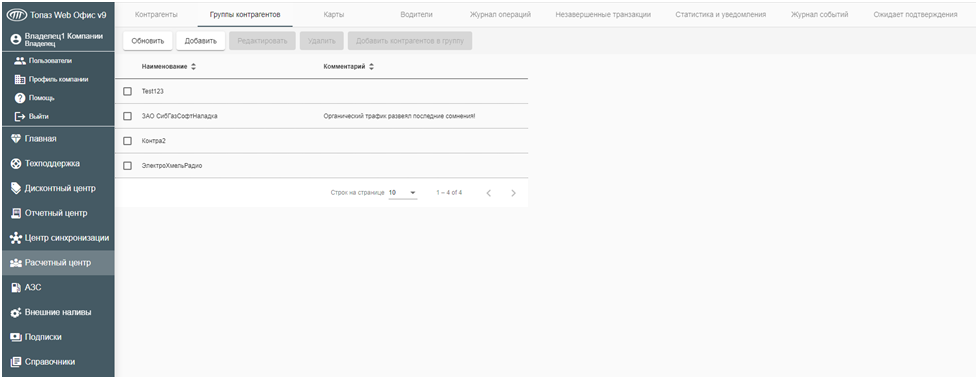This screenshot has width=978, height=379.
Task: Click the Наименование column header
Action: [165, 66]
